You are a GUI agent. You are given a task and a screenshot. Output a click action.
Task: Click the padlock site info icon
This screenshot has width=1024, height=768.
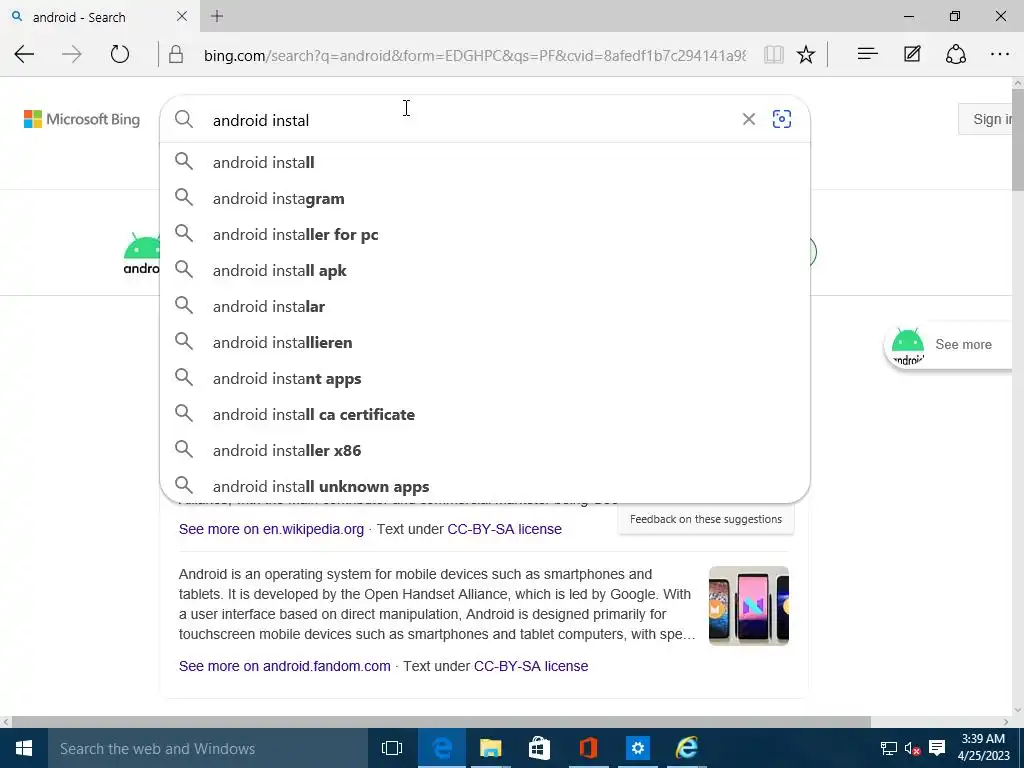(176, 54)
